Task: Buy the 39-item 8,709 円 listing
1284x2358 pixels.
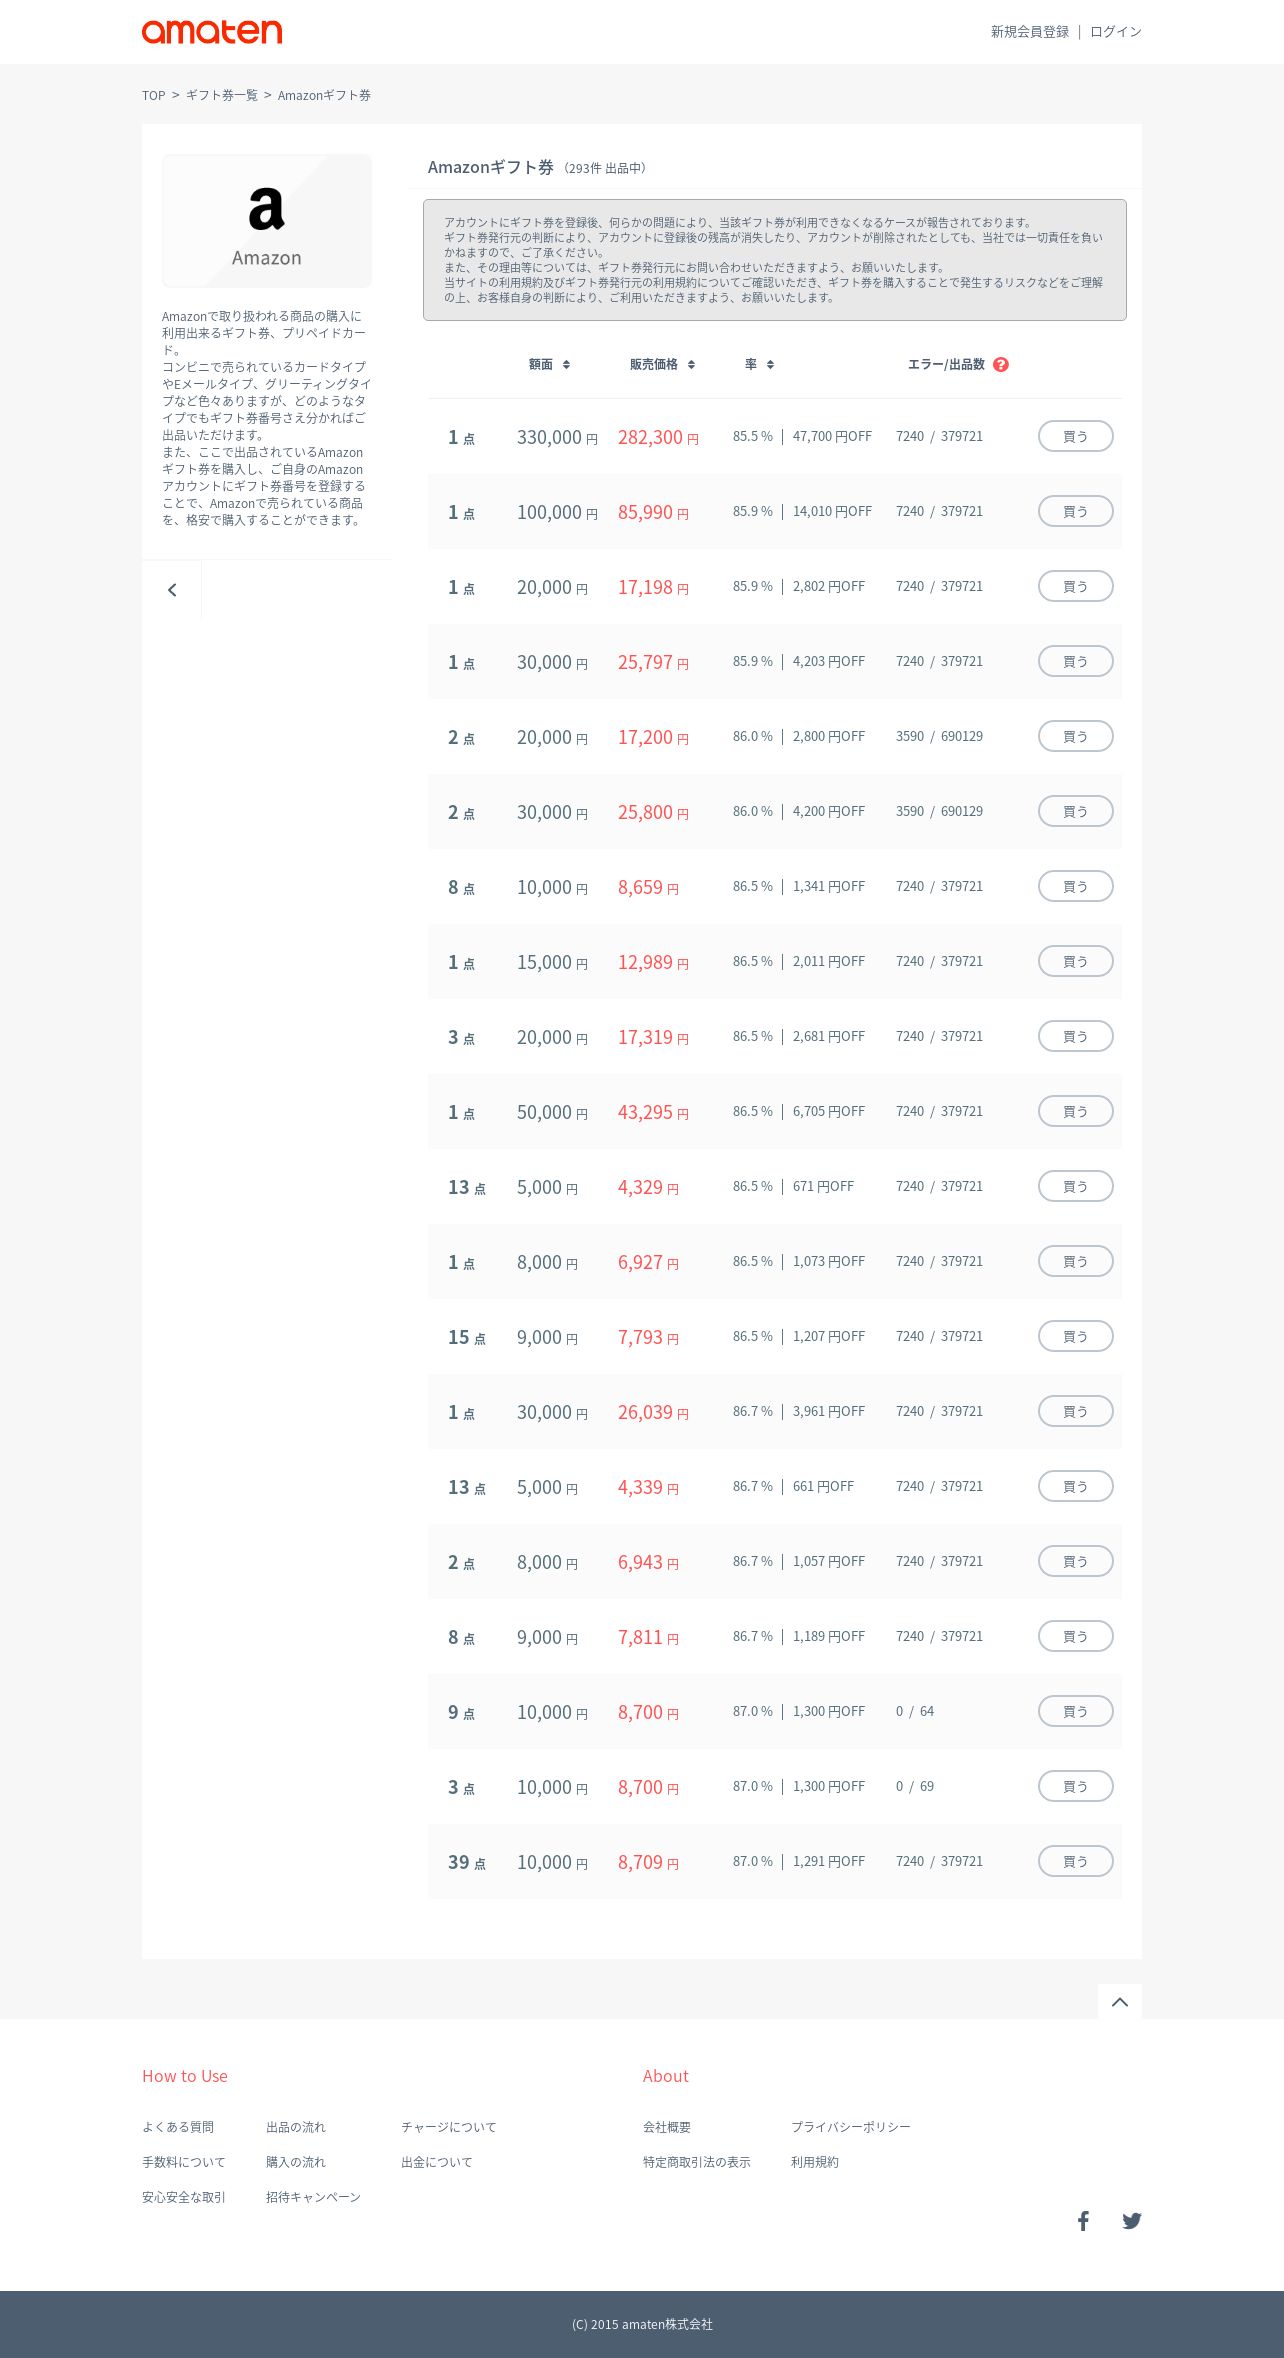Action: 1075,1862
